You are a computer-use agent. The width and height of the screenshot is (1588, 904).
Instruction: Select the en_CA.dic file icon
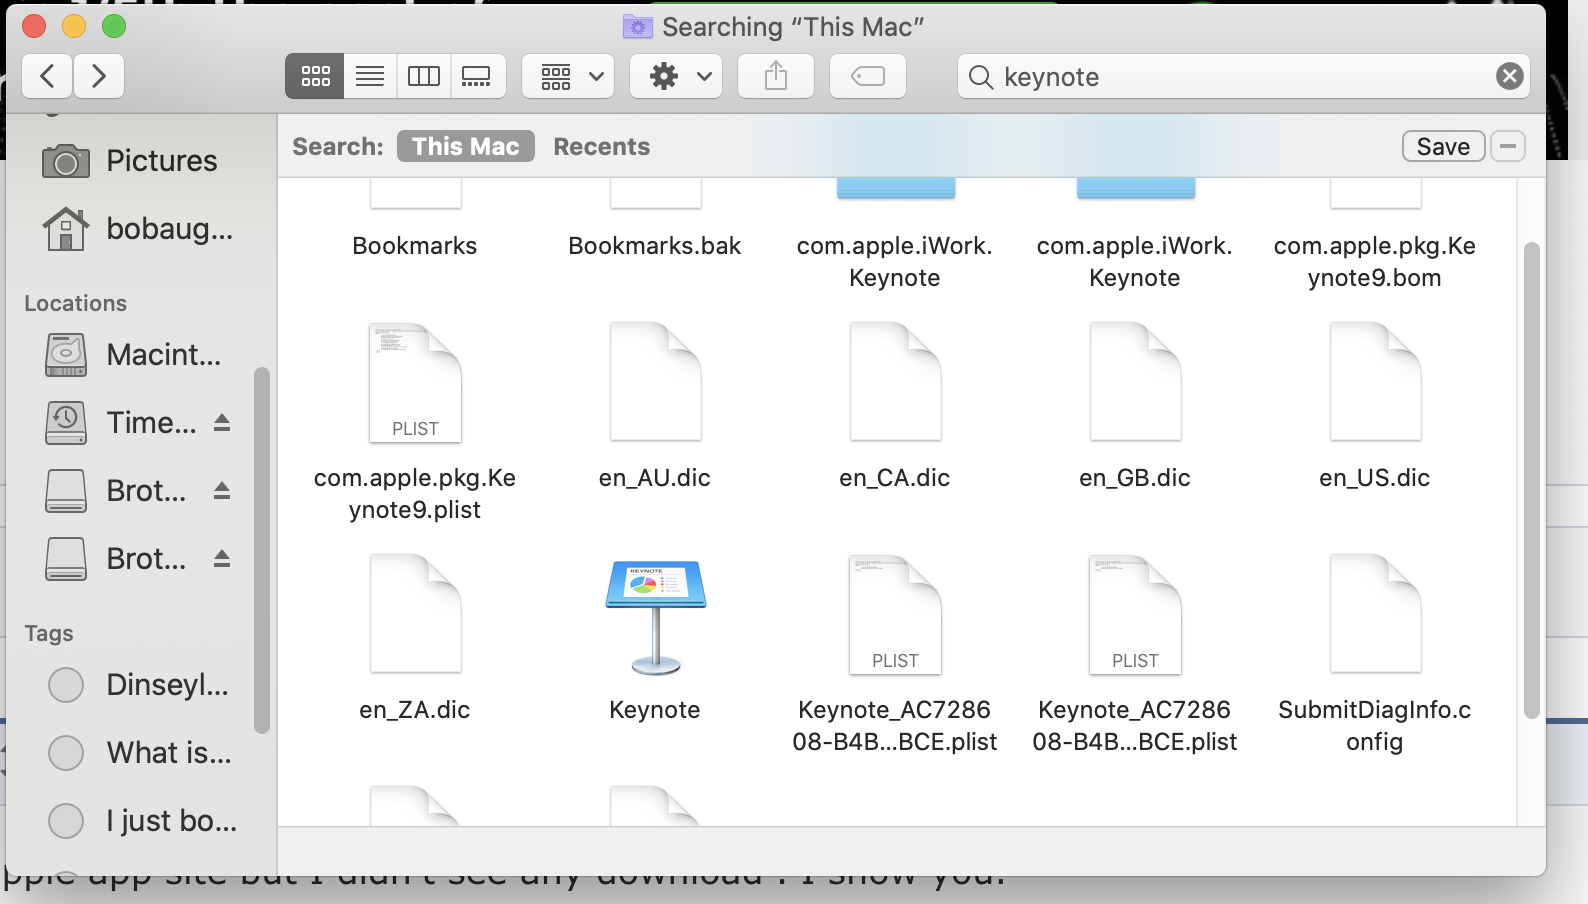(895, 382)
